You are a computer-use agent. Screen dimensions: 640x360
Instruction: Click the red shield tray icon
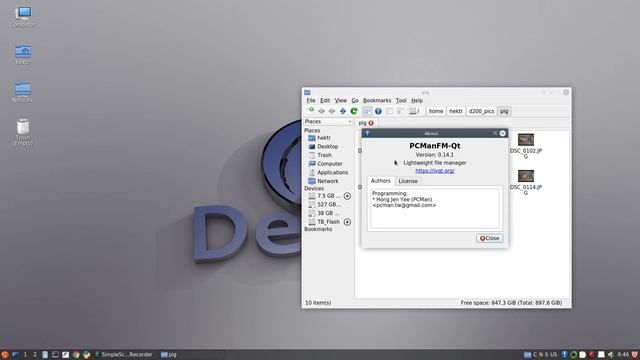coord(635,355)
